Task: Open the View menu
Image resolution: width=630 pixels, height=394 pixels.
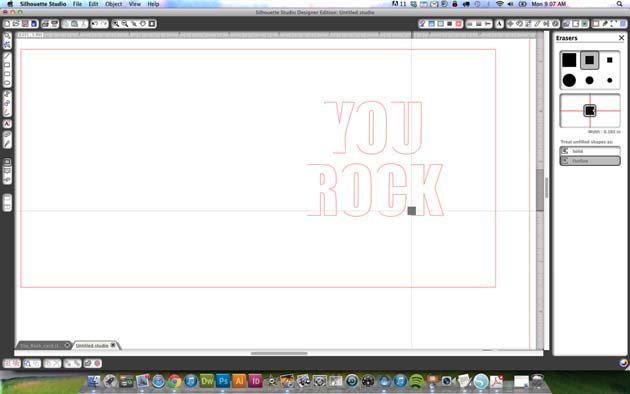Action: tap(135, 4)
